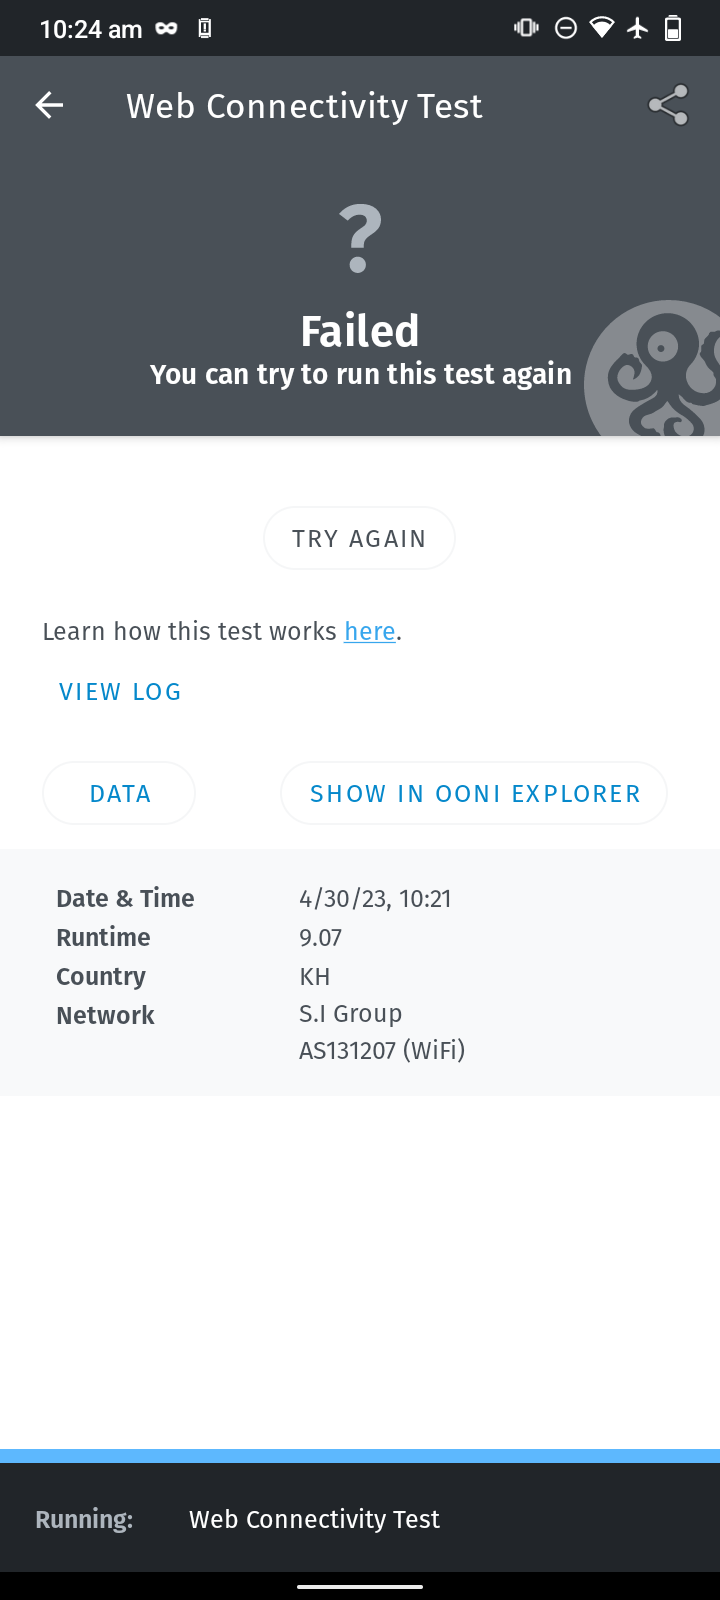Tap the vibrate mode status icon
The height and width of the screenshot is (1600, 720).
pyautogui.click(x=525, y=28)
